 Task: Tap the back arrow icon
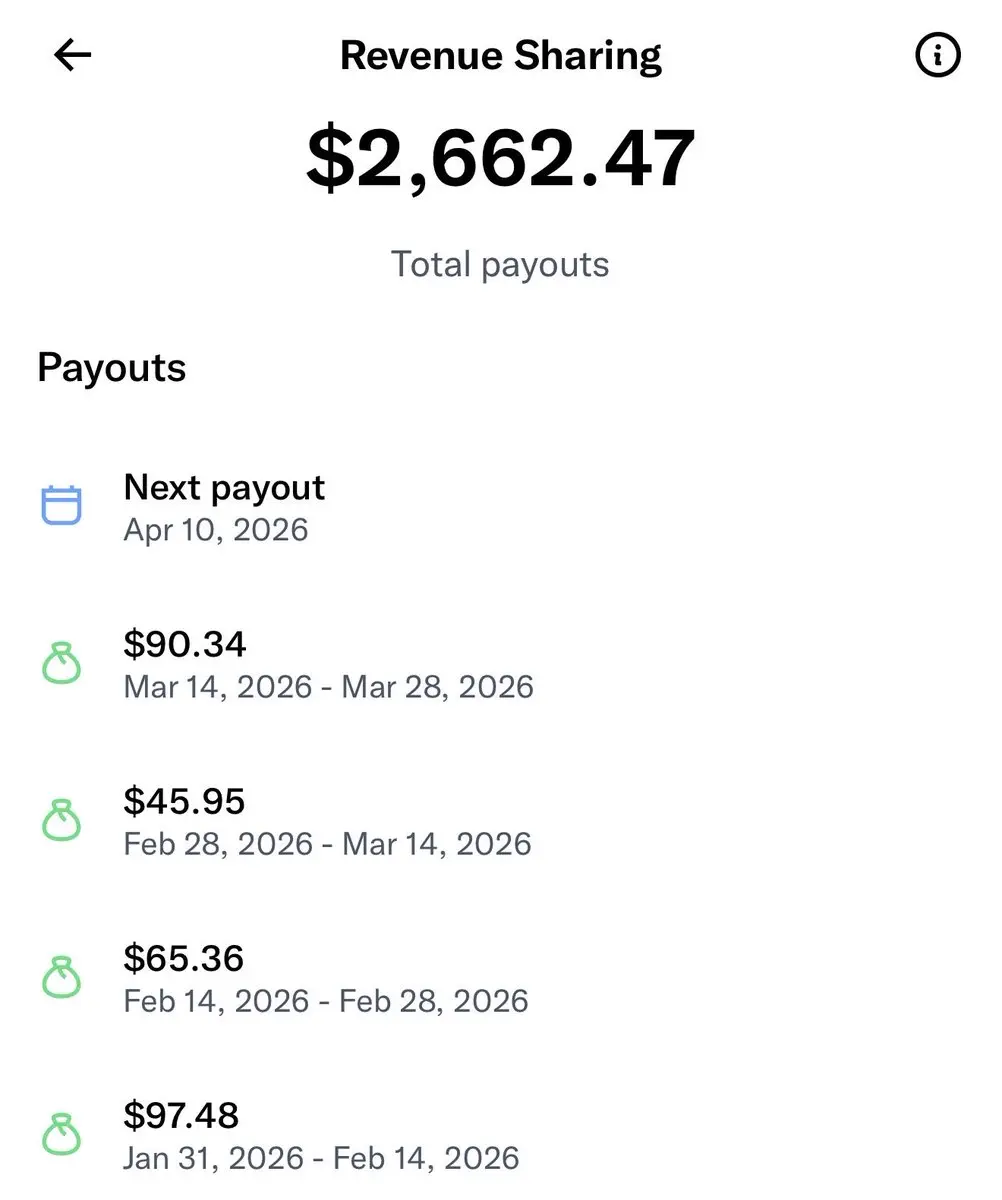pyautogui.click(x=72, y=56)
